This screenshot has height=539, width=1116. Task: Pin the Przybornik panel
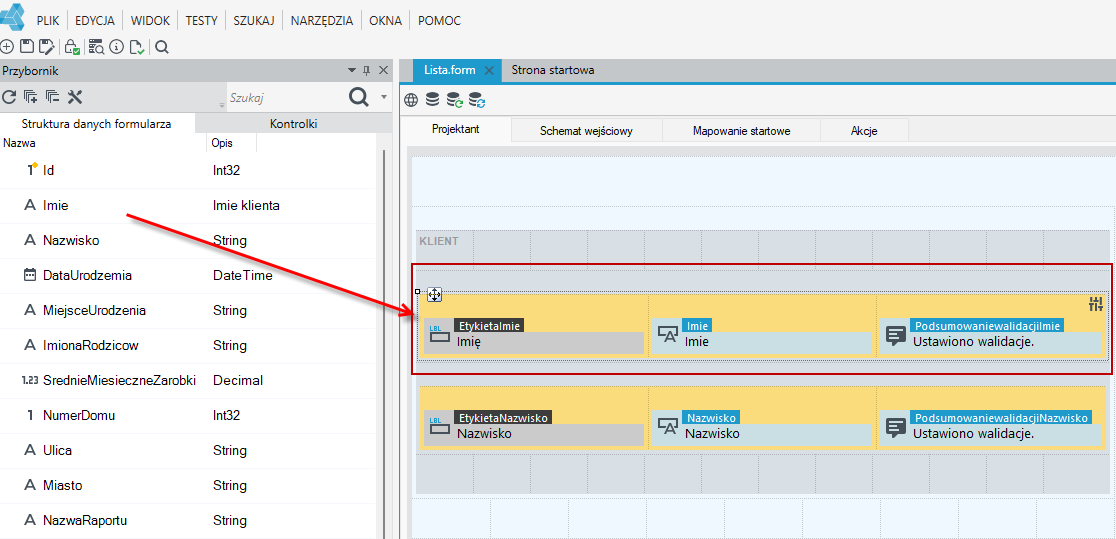pyautogui.click(x=367, y=70)
